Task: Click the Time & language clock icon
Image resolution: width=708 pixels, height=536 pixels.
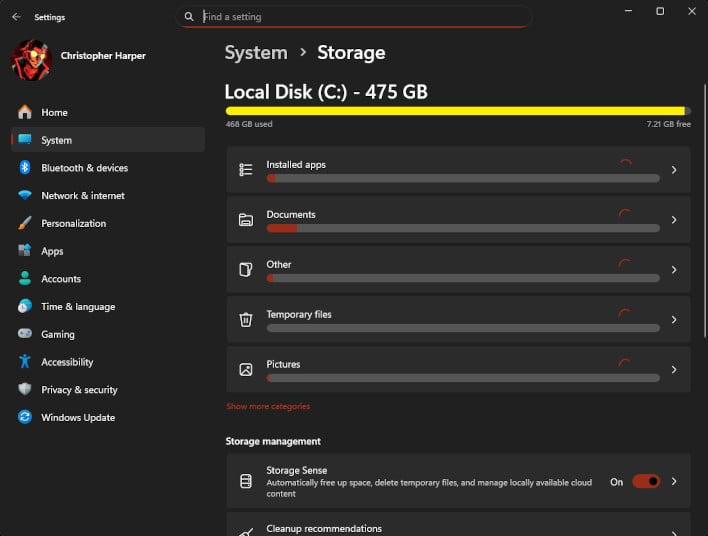Action: (25, 306)
